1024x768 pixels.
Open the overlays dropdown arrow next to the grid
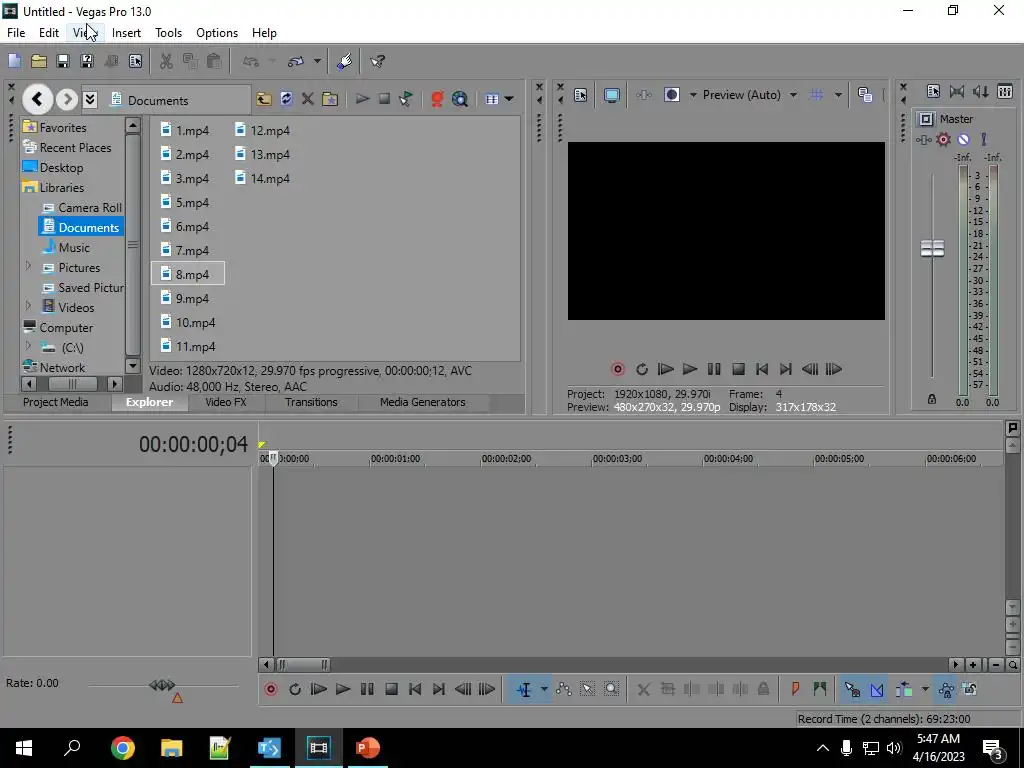pos(838,95)
